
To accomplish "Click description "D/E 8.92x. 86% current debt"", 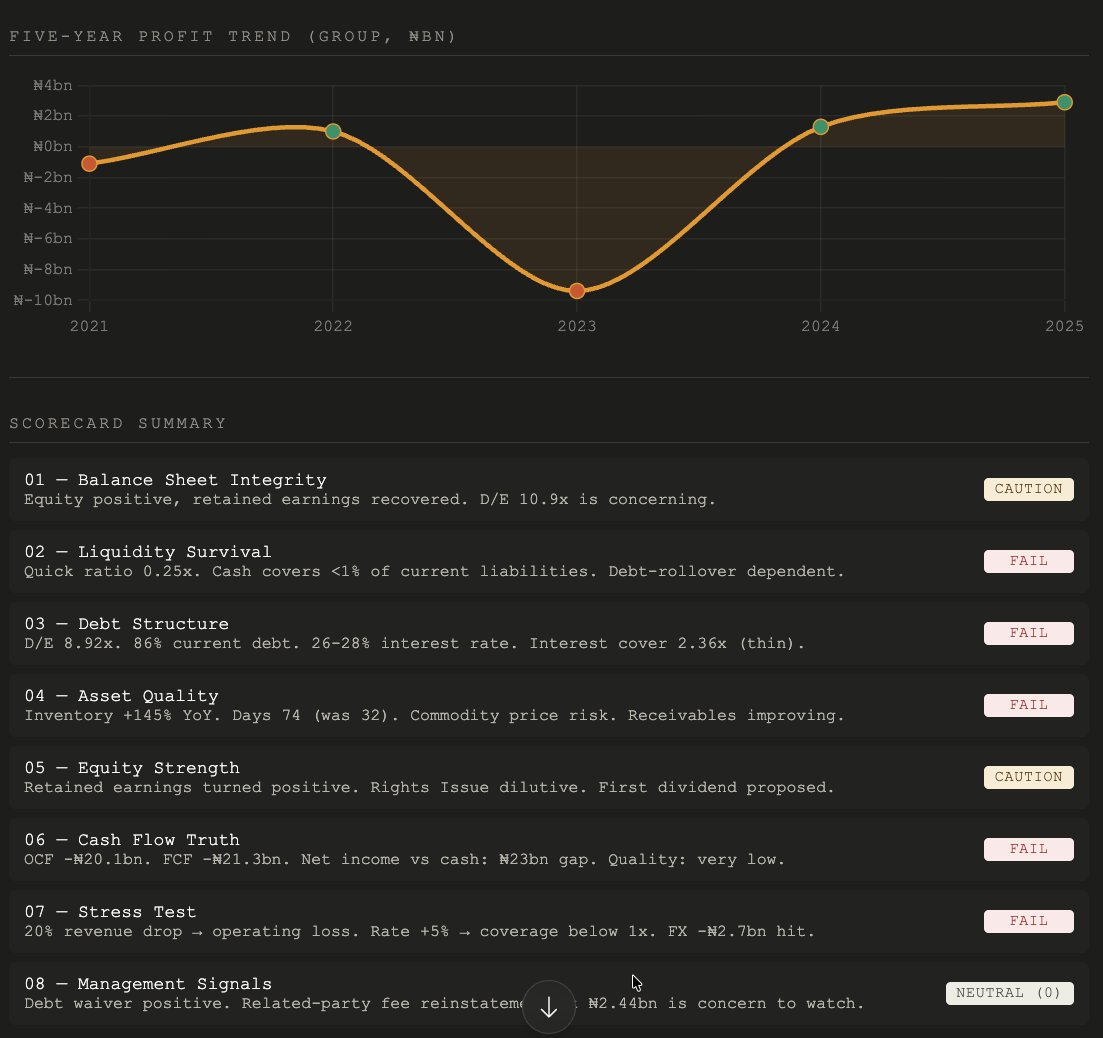I will [x=162, y=643].
